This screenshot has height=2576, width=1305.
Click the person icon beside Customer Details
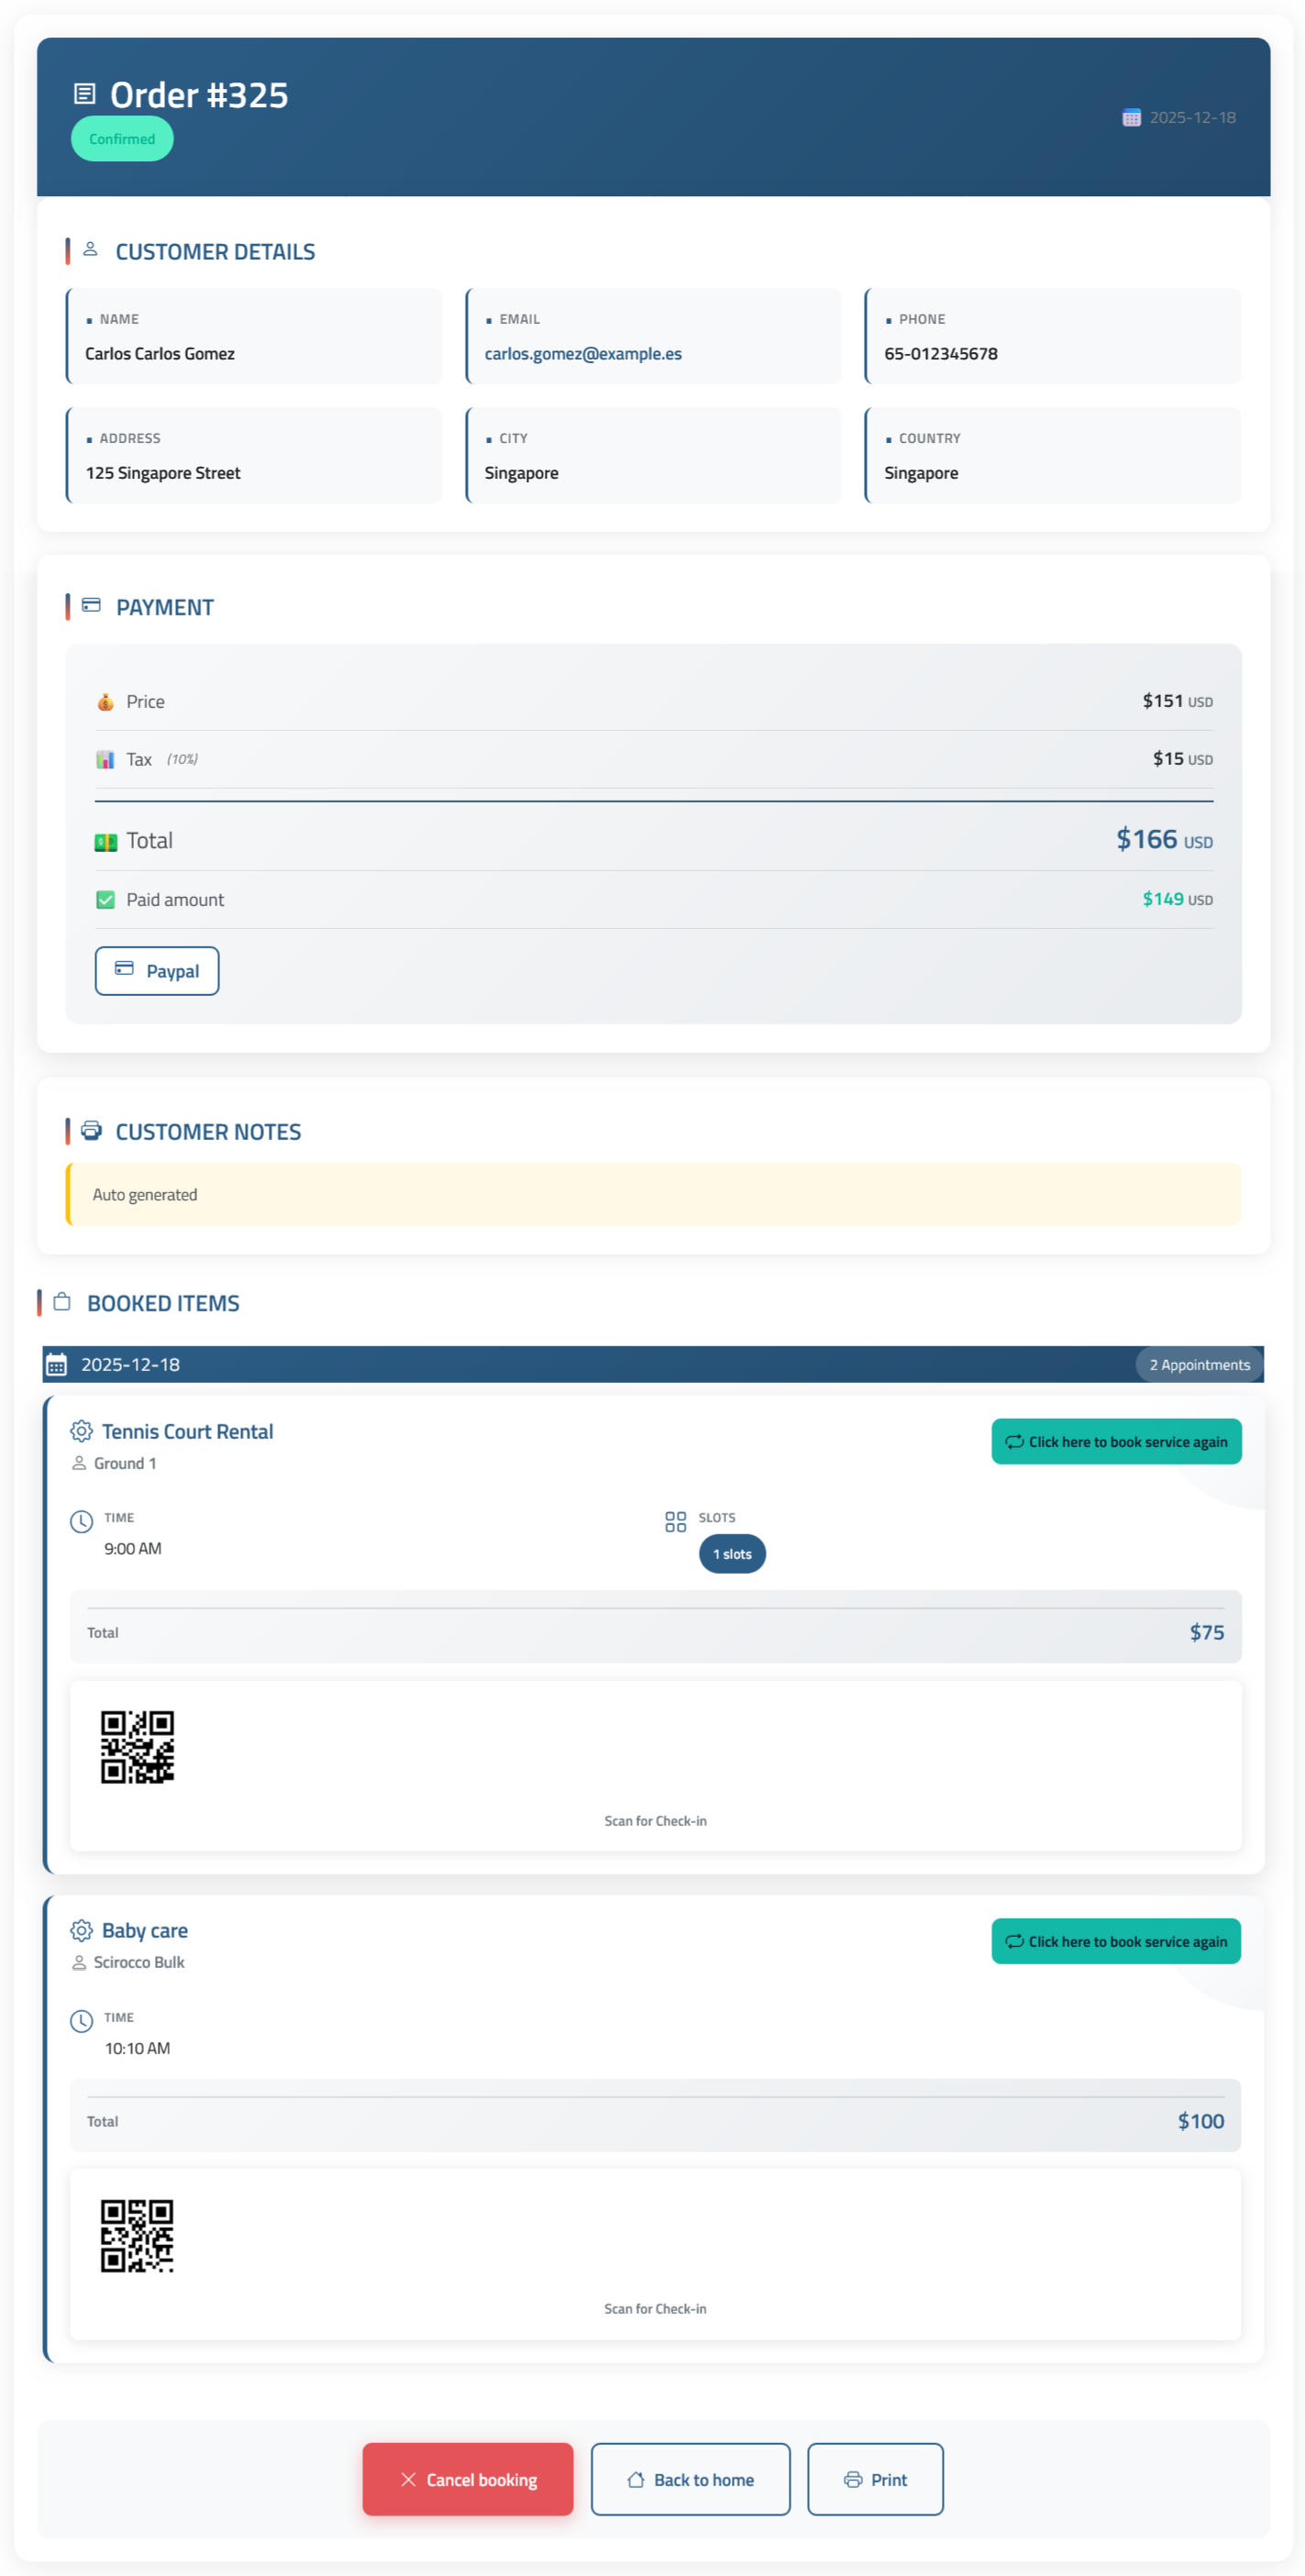[90, 249]
